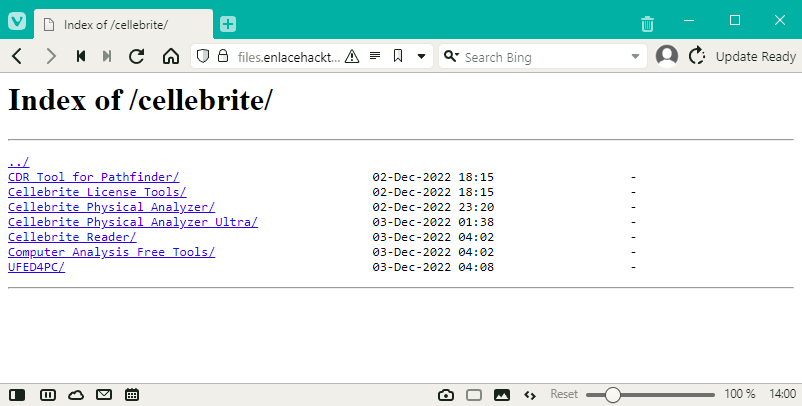
Task: Click the Index of /cellebrite/ heading
Action: click(x=141, y=100)
